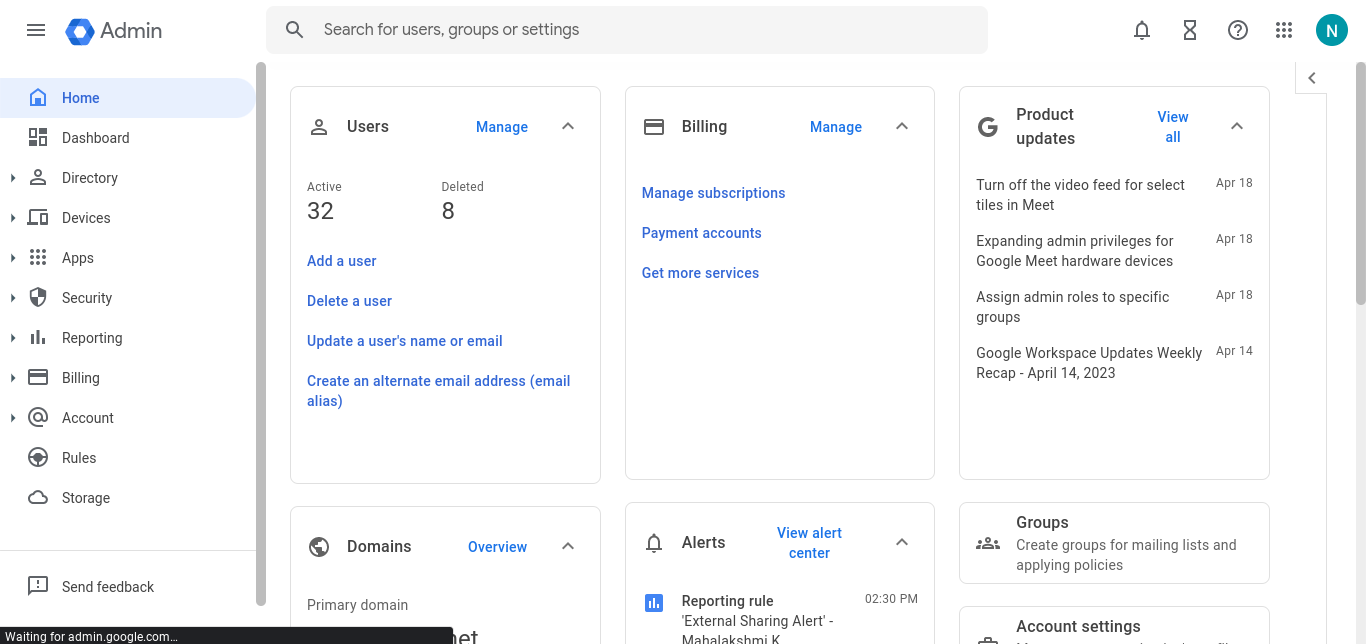Viewport: 1366px width, 644px height.
Task: Open the help question mark icon
Action: coord(1238,30)
